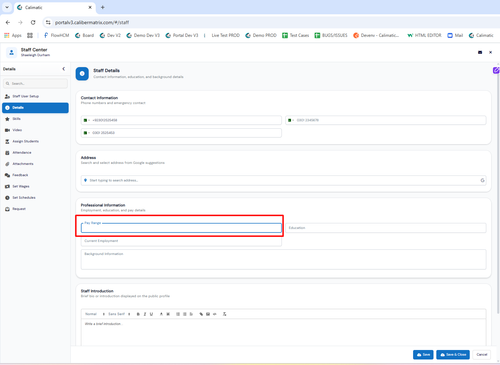The width and height of the screenshot is (500, 365).
Task: Collapse the Details sidebar with chevron
Action: click(64, 69)
